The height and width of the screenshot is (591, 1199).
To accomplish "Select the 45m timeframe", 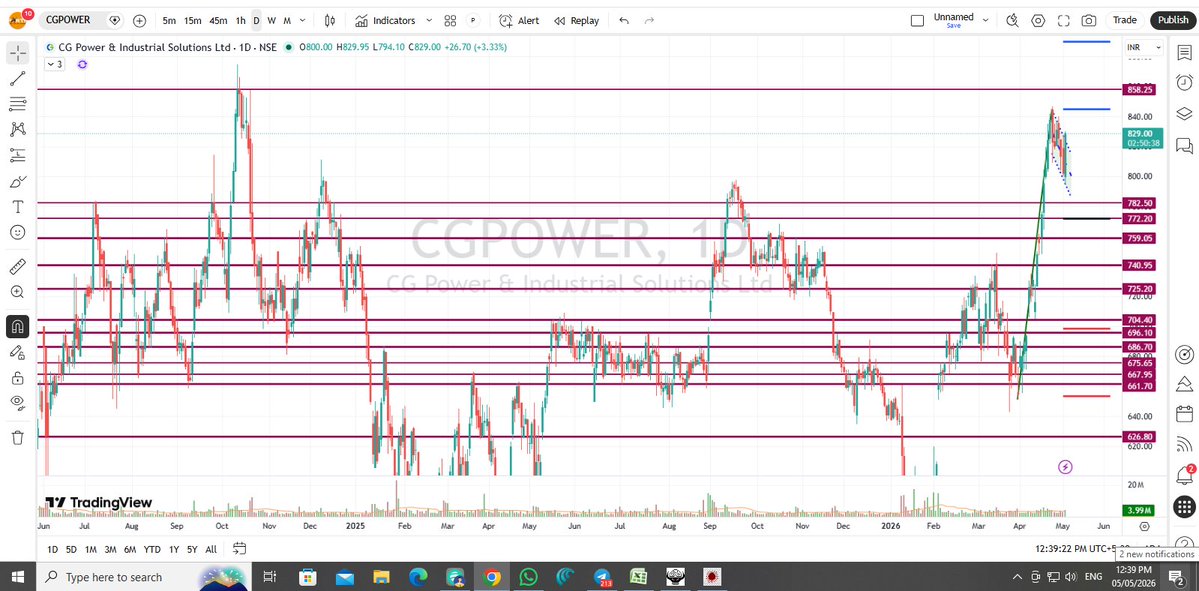I will point(218,21).
